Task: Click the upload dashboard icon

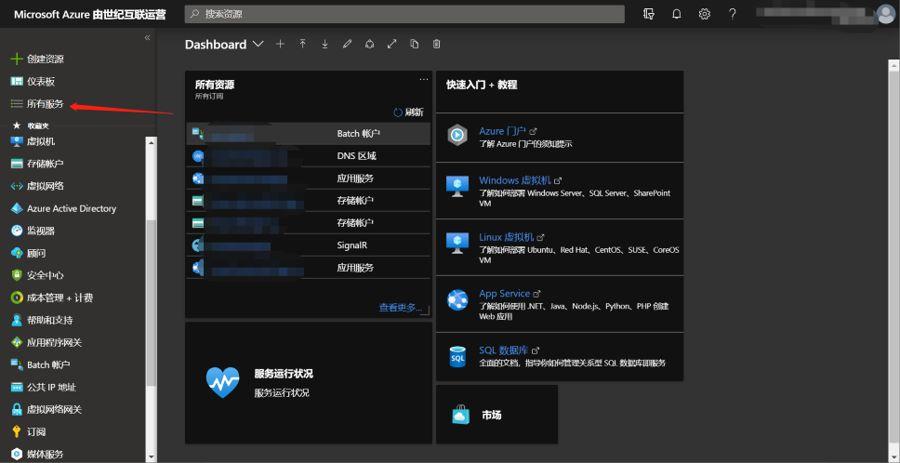Action: coord(302,44)
